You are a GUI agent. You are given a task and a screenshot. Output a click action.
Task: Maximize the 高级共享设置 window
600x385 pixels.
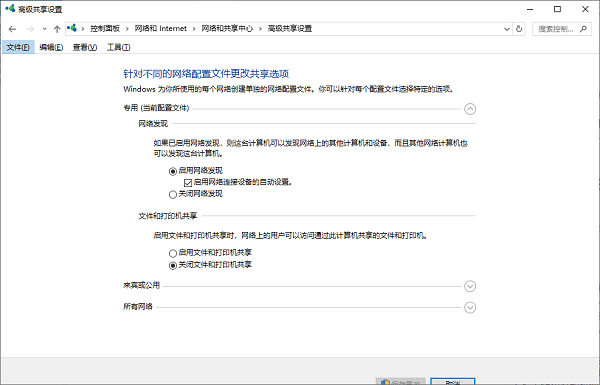coord(558,9)
